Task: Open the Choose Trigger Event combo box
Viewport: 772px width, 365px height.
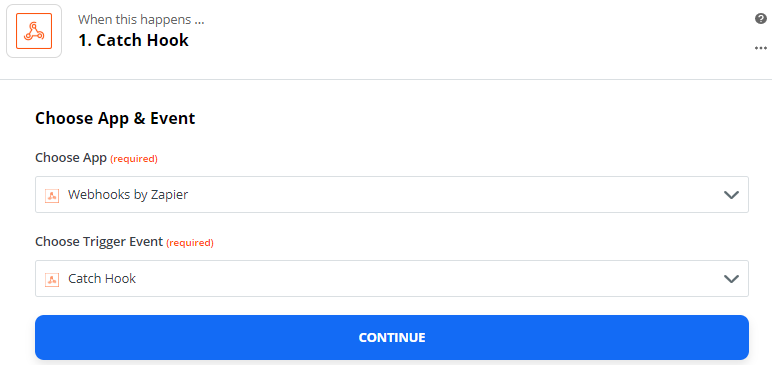Action: coord(392,278)
